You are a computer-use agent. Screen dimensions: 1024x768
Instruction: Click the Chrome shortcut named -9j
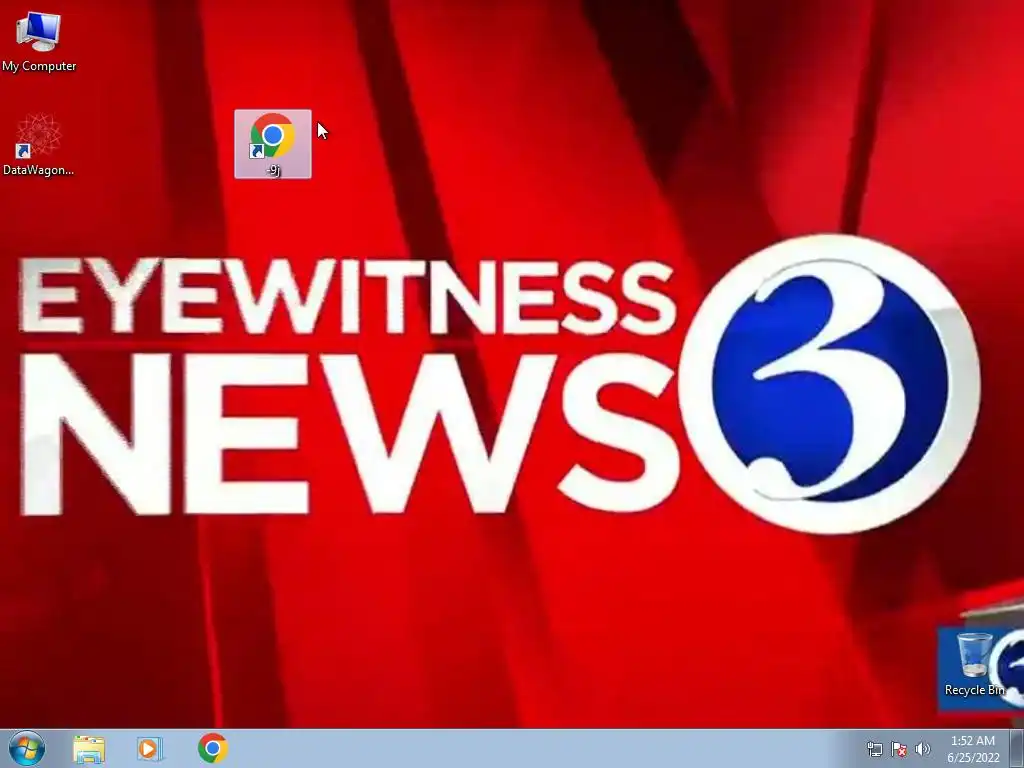pos(273,144)
